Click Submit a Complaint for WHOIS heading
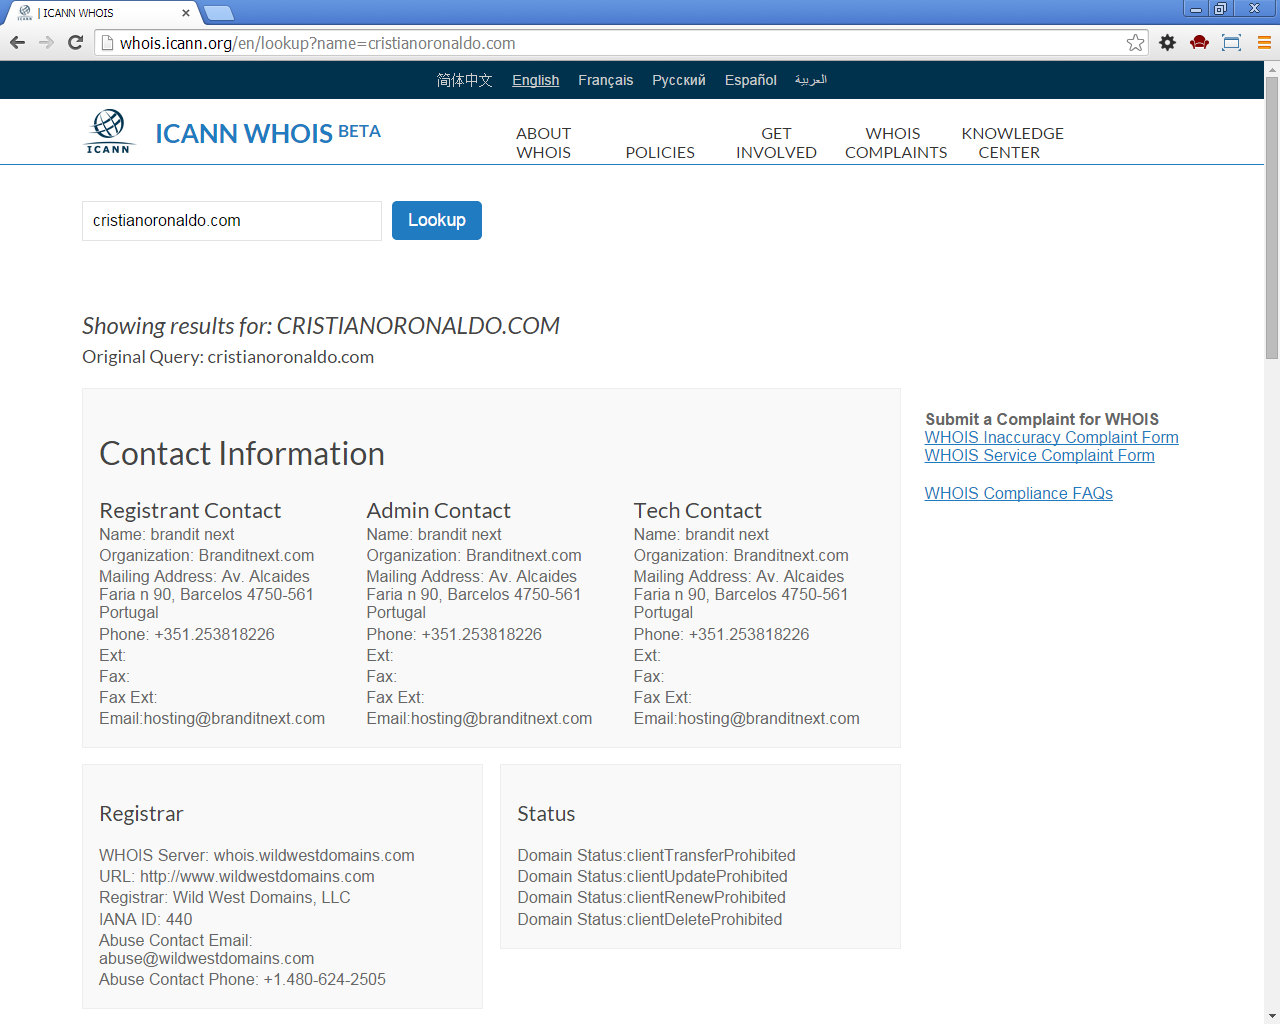The image size is (1280, 1024). [1042, 419]
